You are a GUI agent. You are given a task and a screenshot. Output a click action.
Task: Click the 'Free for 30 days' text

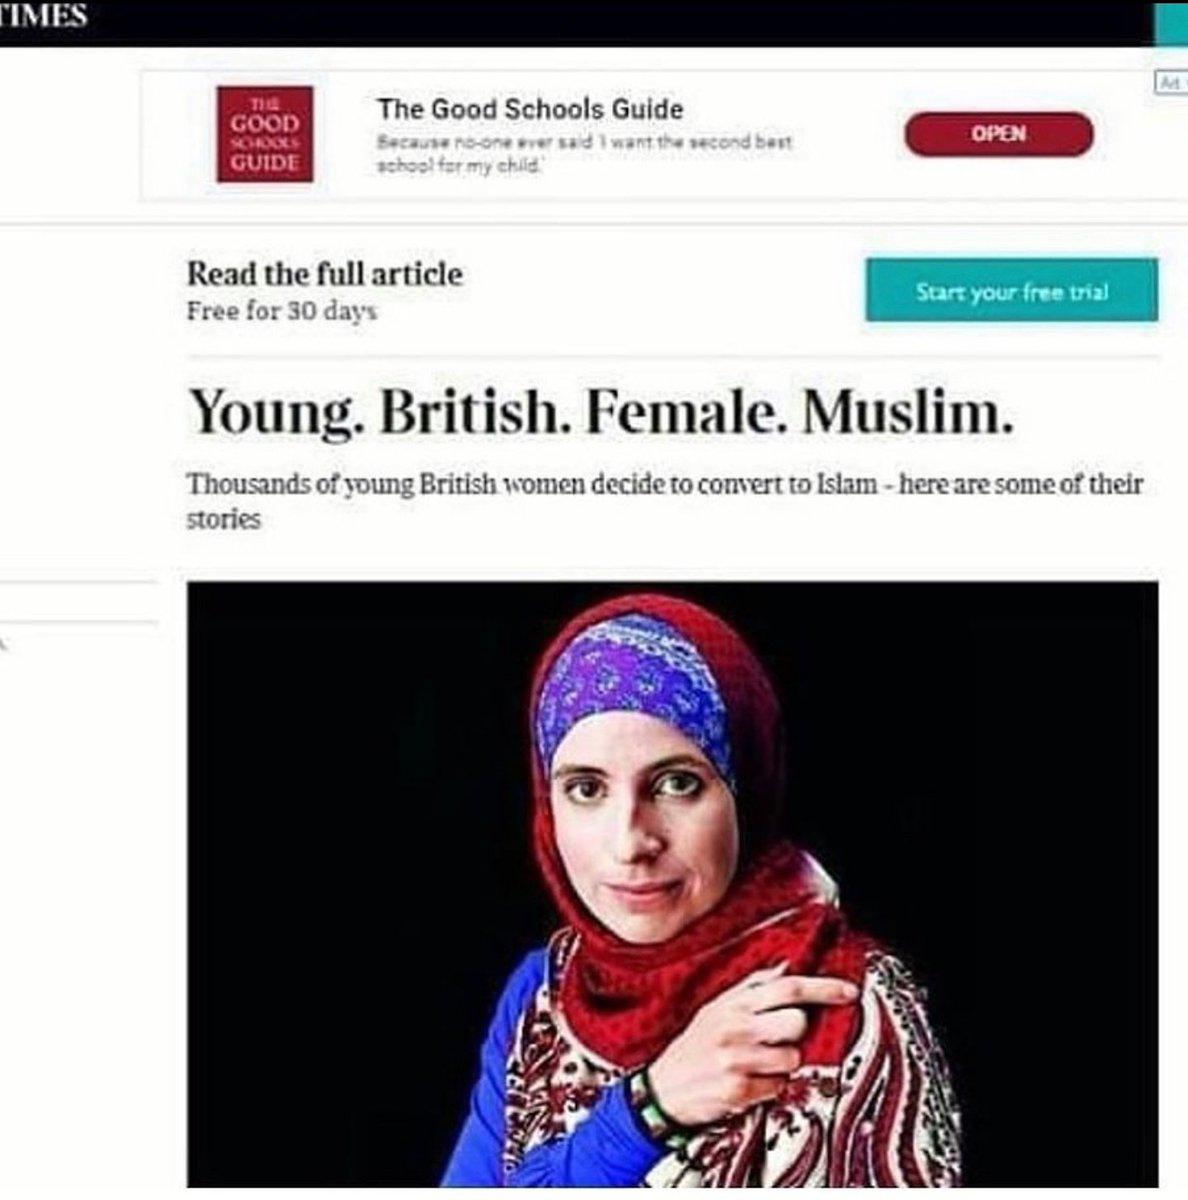[282, 311]
